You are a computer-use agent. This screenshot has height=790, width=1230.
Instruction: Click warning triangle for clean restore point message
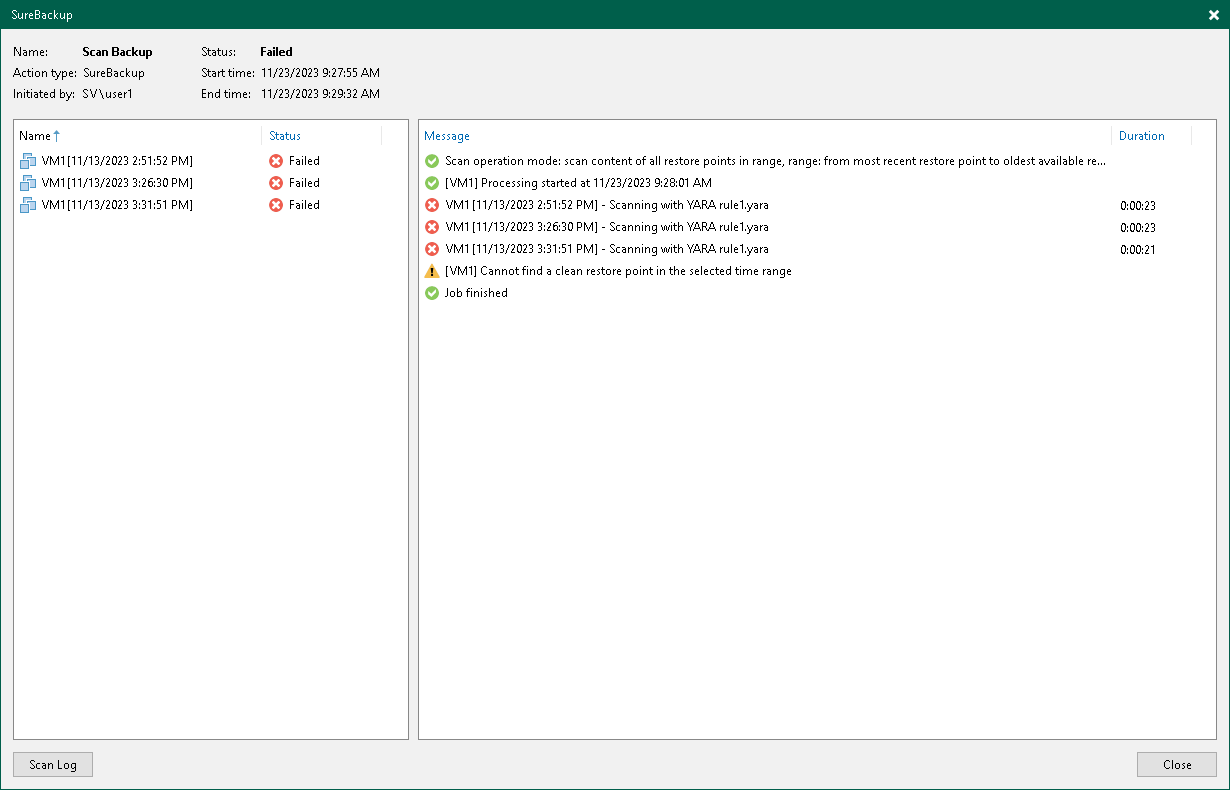tap(432, 271)
